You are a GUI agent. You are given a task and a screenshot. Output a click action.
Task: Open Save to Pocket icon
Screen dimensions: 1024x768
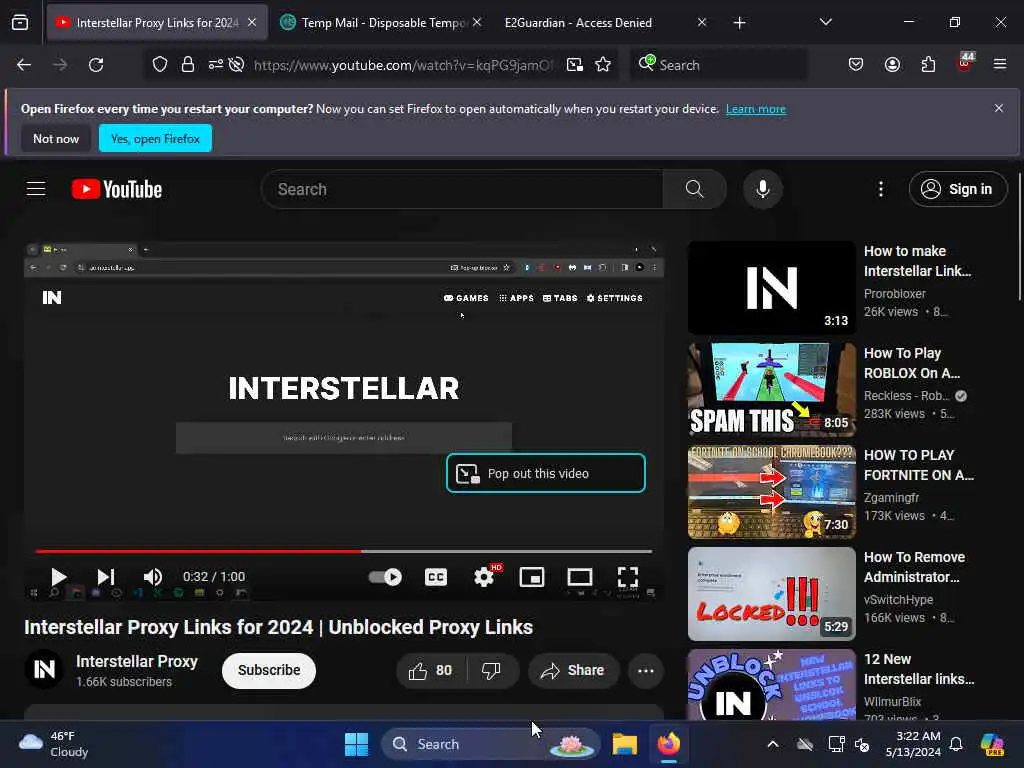tap(856, 65)
